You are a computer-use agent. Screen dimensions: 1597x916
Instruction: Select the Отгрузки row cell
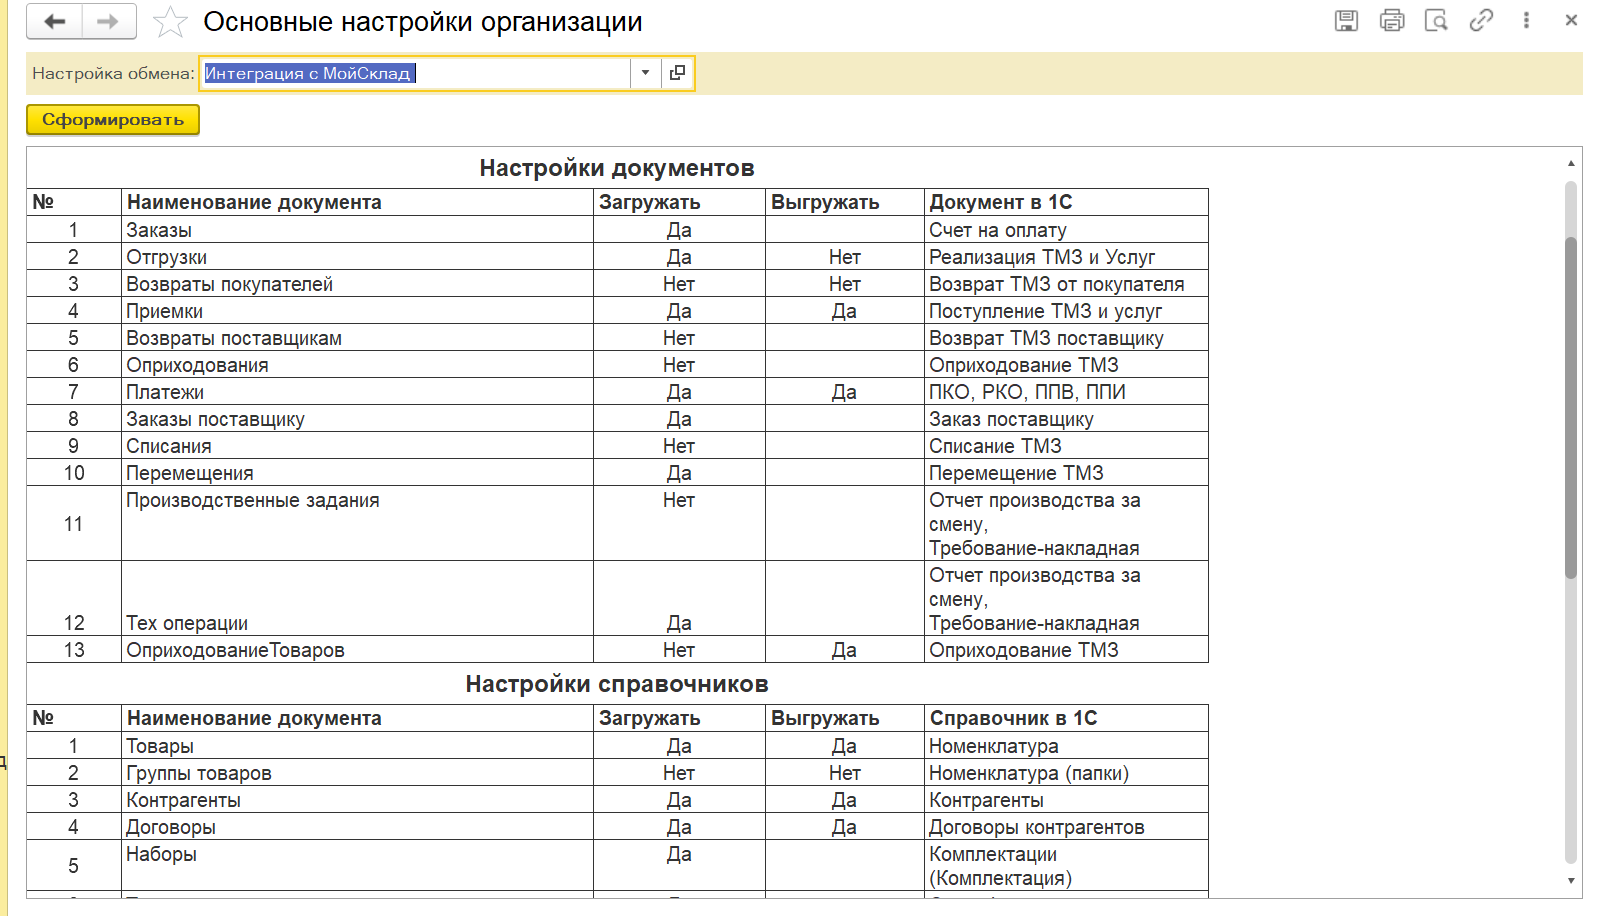click(357, 257)
